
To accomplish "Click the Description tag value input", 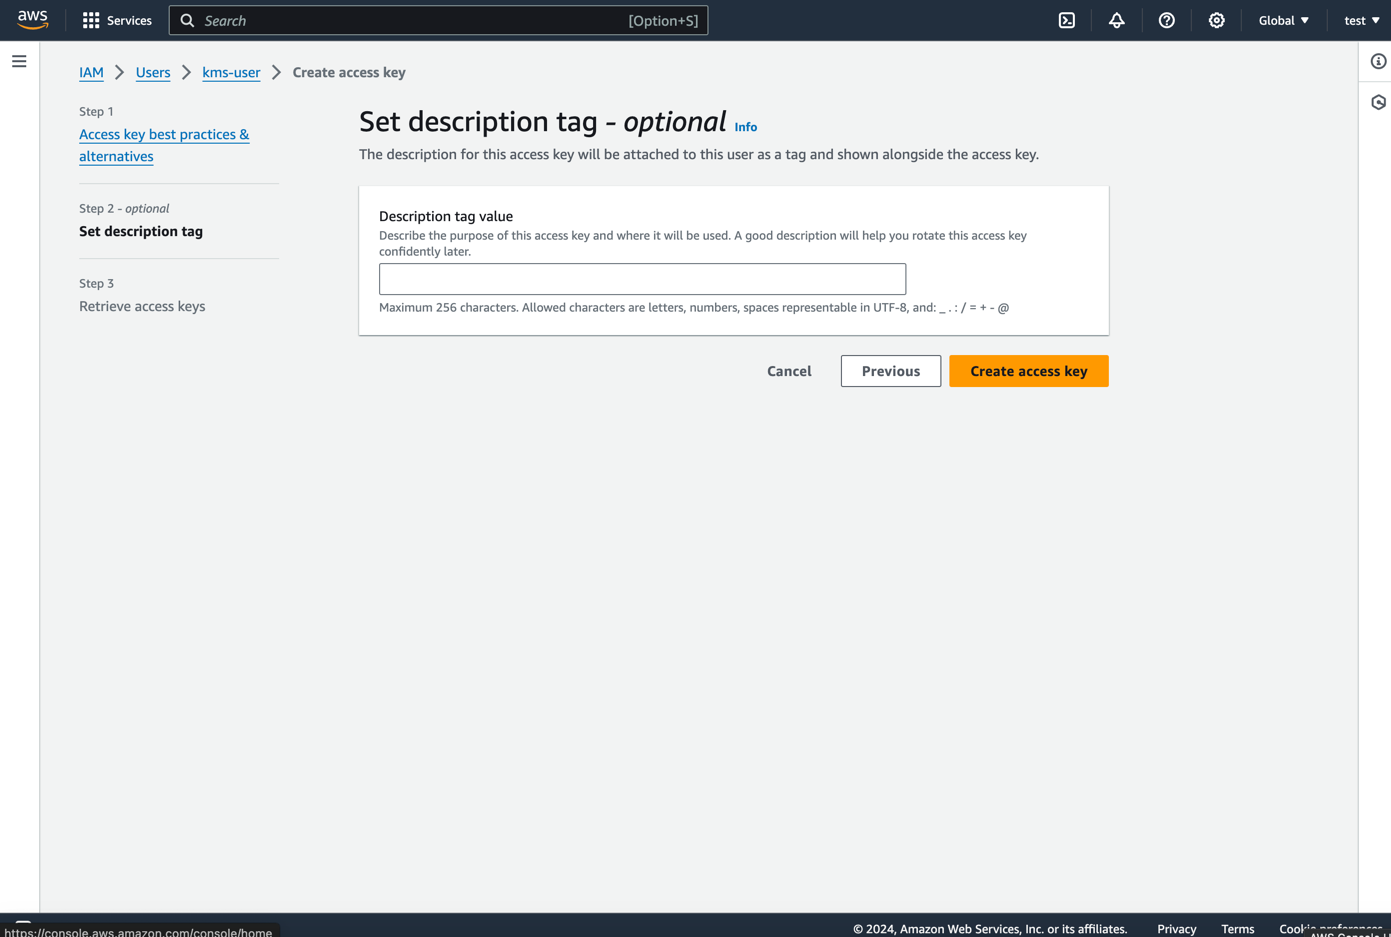I will point(642,279).
